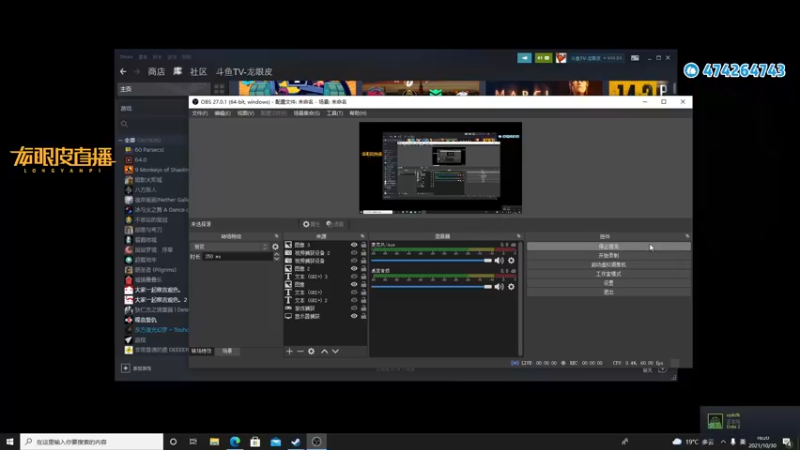Click the 停止推流 button

pyautogui.click(x=609, y=246)
